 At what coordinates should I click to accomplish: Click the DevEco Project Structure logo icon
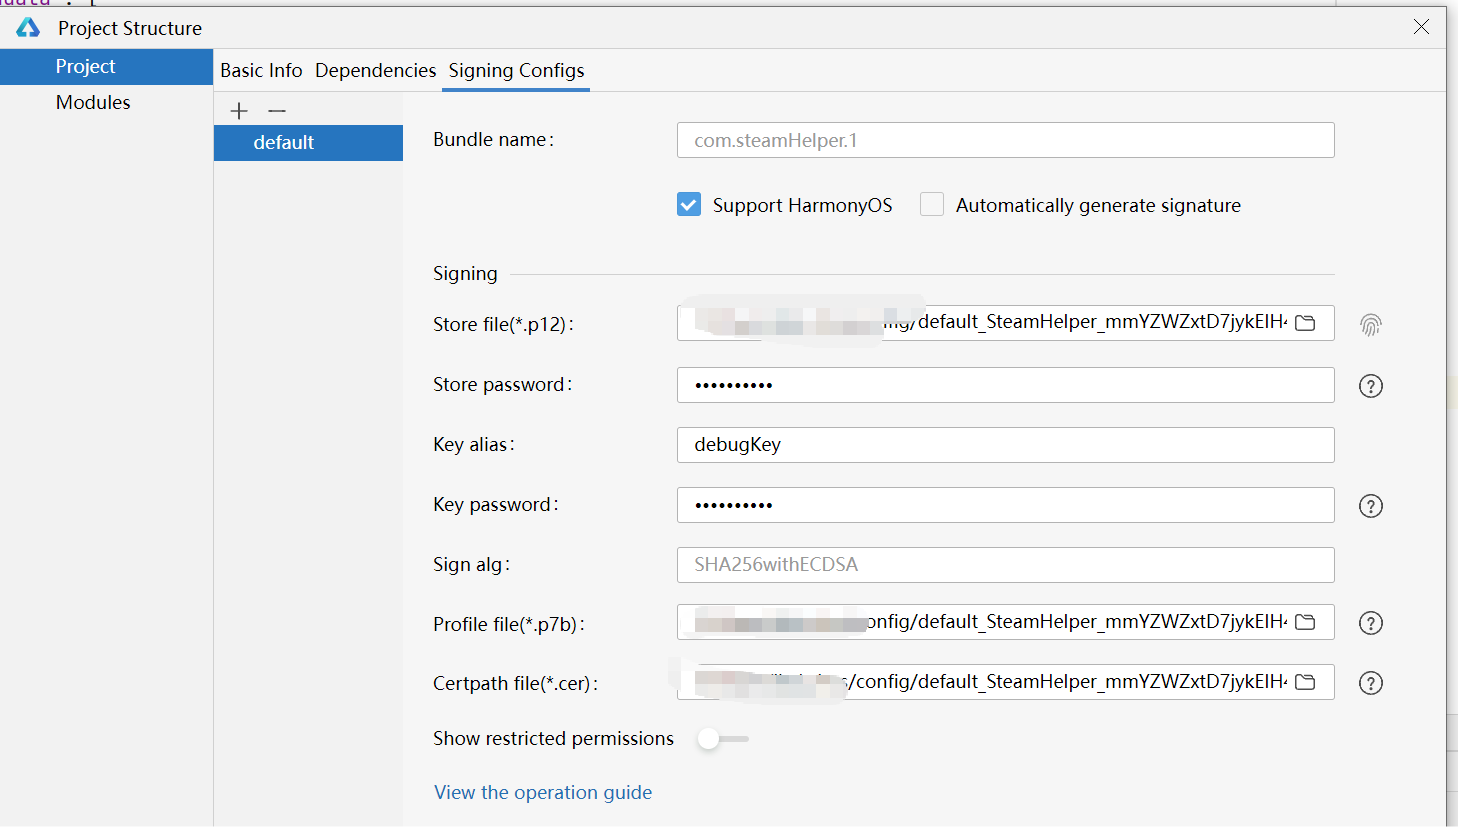pos(28,28)
